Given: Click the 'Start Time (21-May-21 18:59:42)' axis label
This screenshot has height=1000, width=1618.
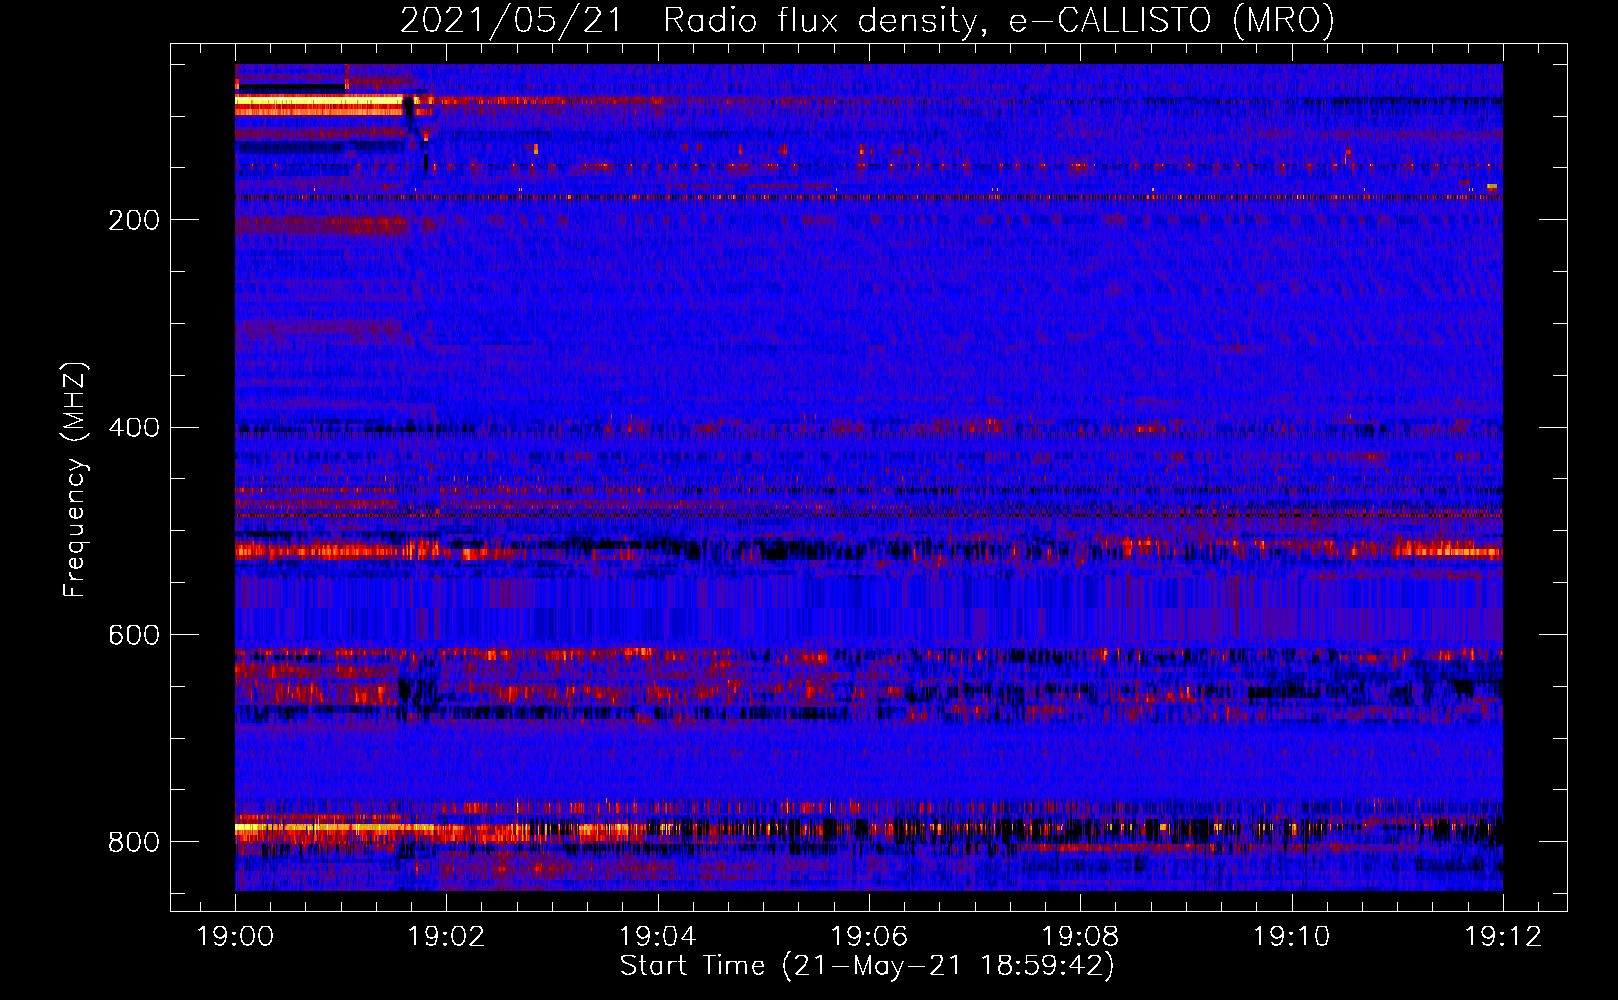Looking at the screenshot, I should tap(867, 966).
